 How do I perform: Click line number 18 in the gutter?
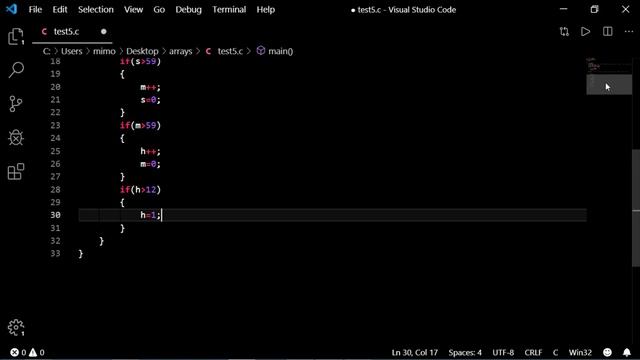pos(56,61)
